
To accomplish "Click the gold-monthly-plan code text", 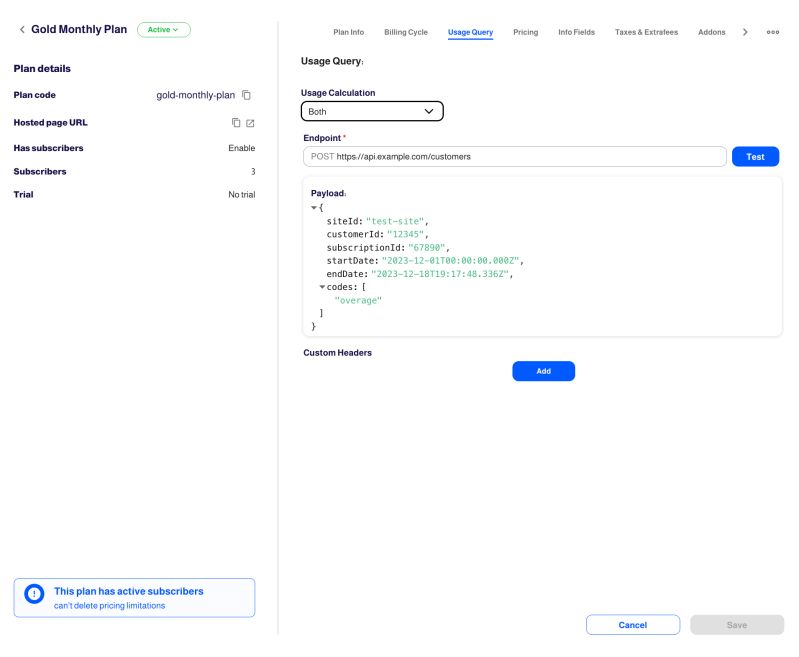I will 196,95.
